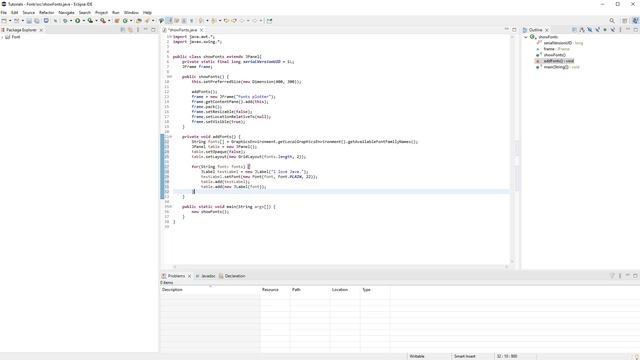This screenshot has width=640, height=360.
Task: Maximize the editor area icon
Action: (514, 30)
